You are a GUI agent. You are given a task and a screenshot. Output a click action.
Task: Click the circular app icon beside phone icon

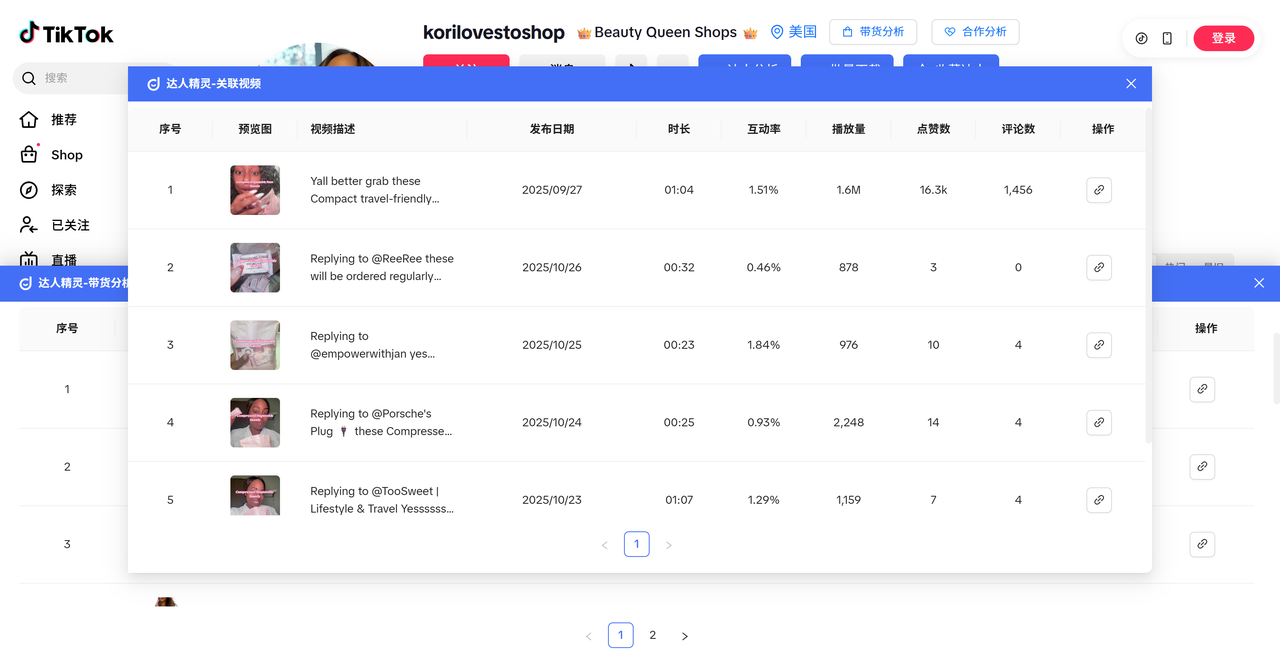[1142, 38]
